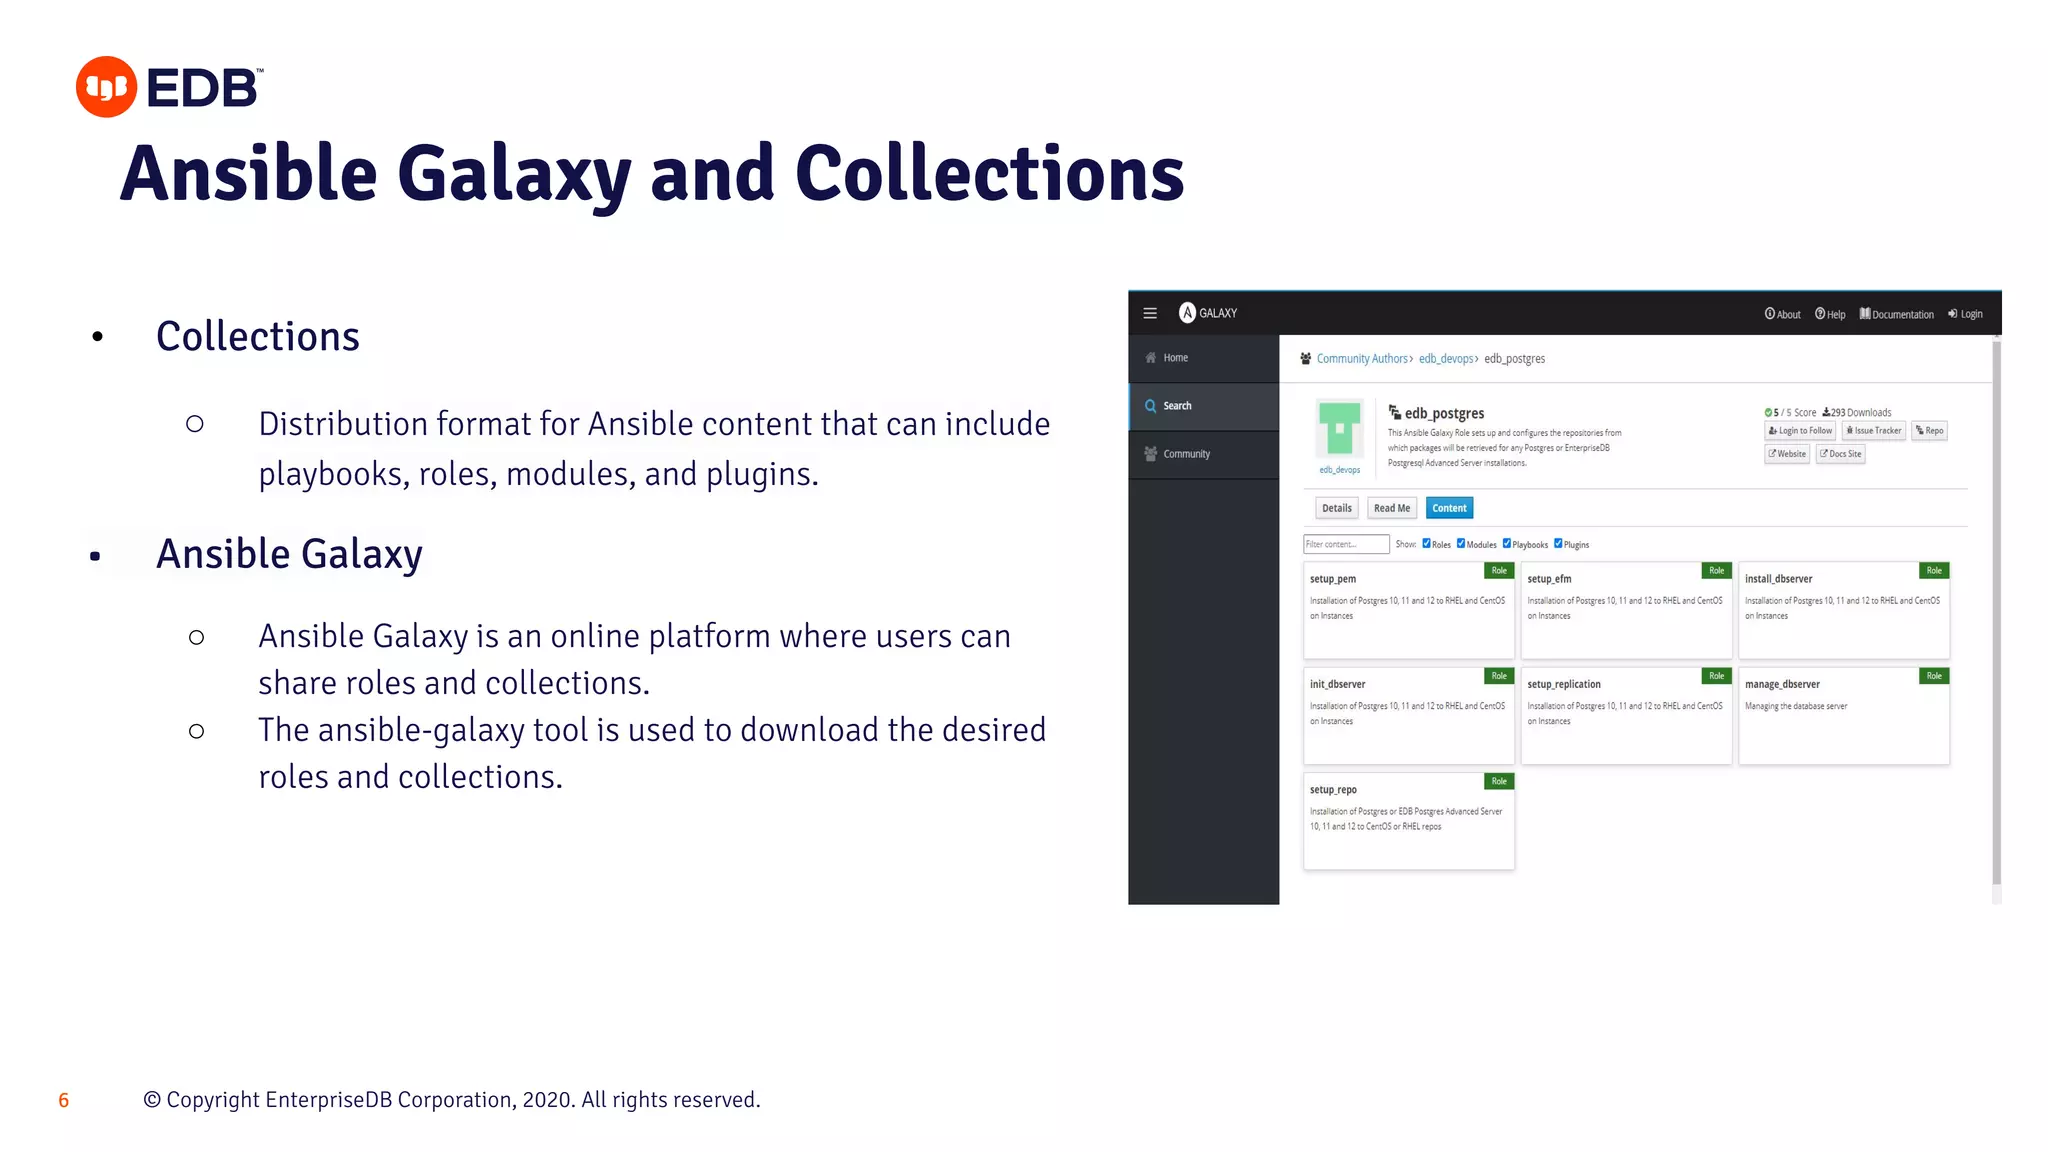The width and height of the screenshot is (2048, 1152).
Task: Click the edb_postgres title heading
Action: (1444, 413)
